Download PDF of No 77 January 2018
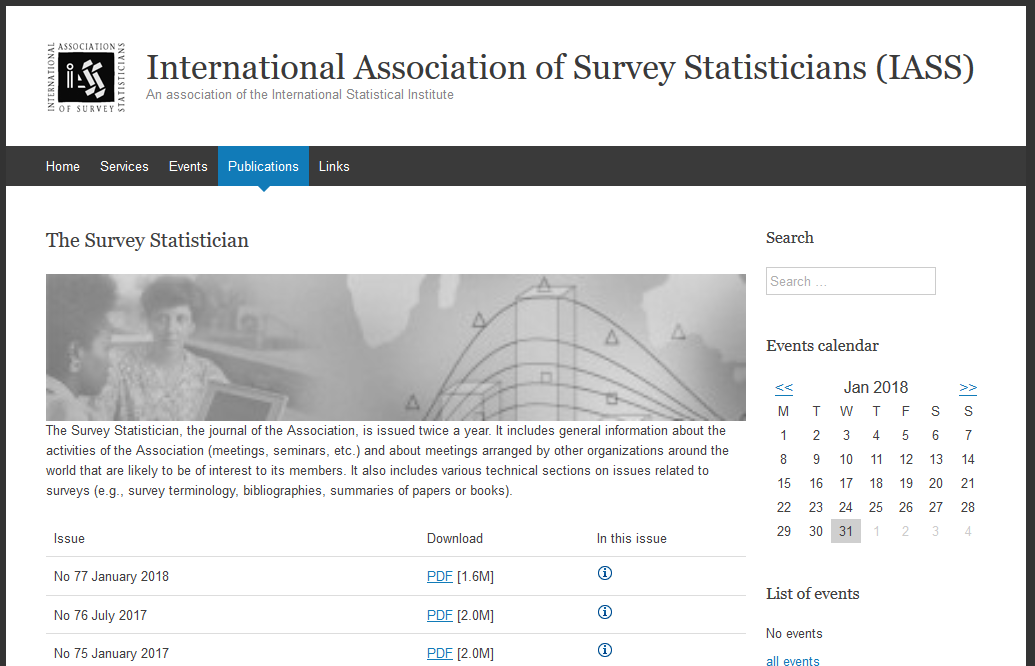The width and height of the screenshot is (1035, 666). pyautogui.click(x=440, y=576)
